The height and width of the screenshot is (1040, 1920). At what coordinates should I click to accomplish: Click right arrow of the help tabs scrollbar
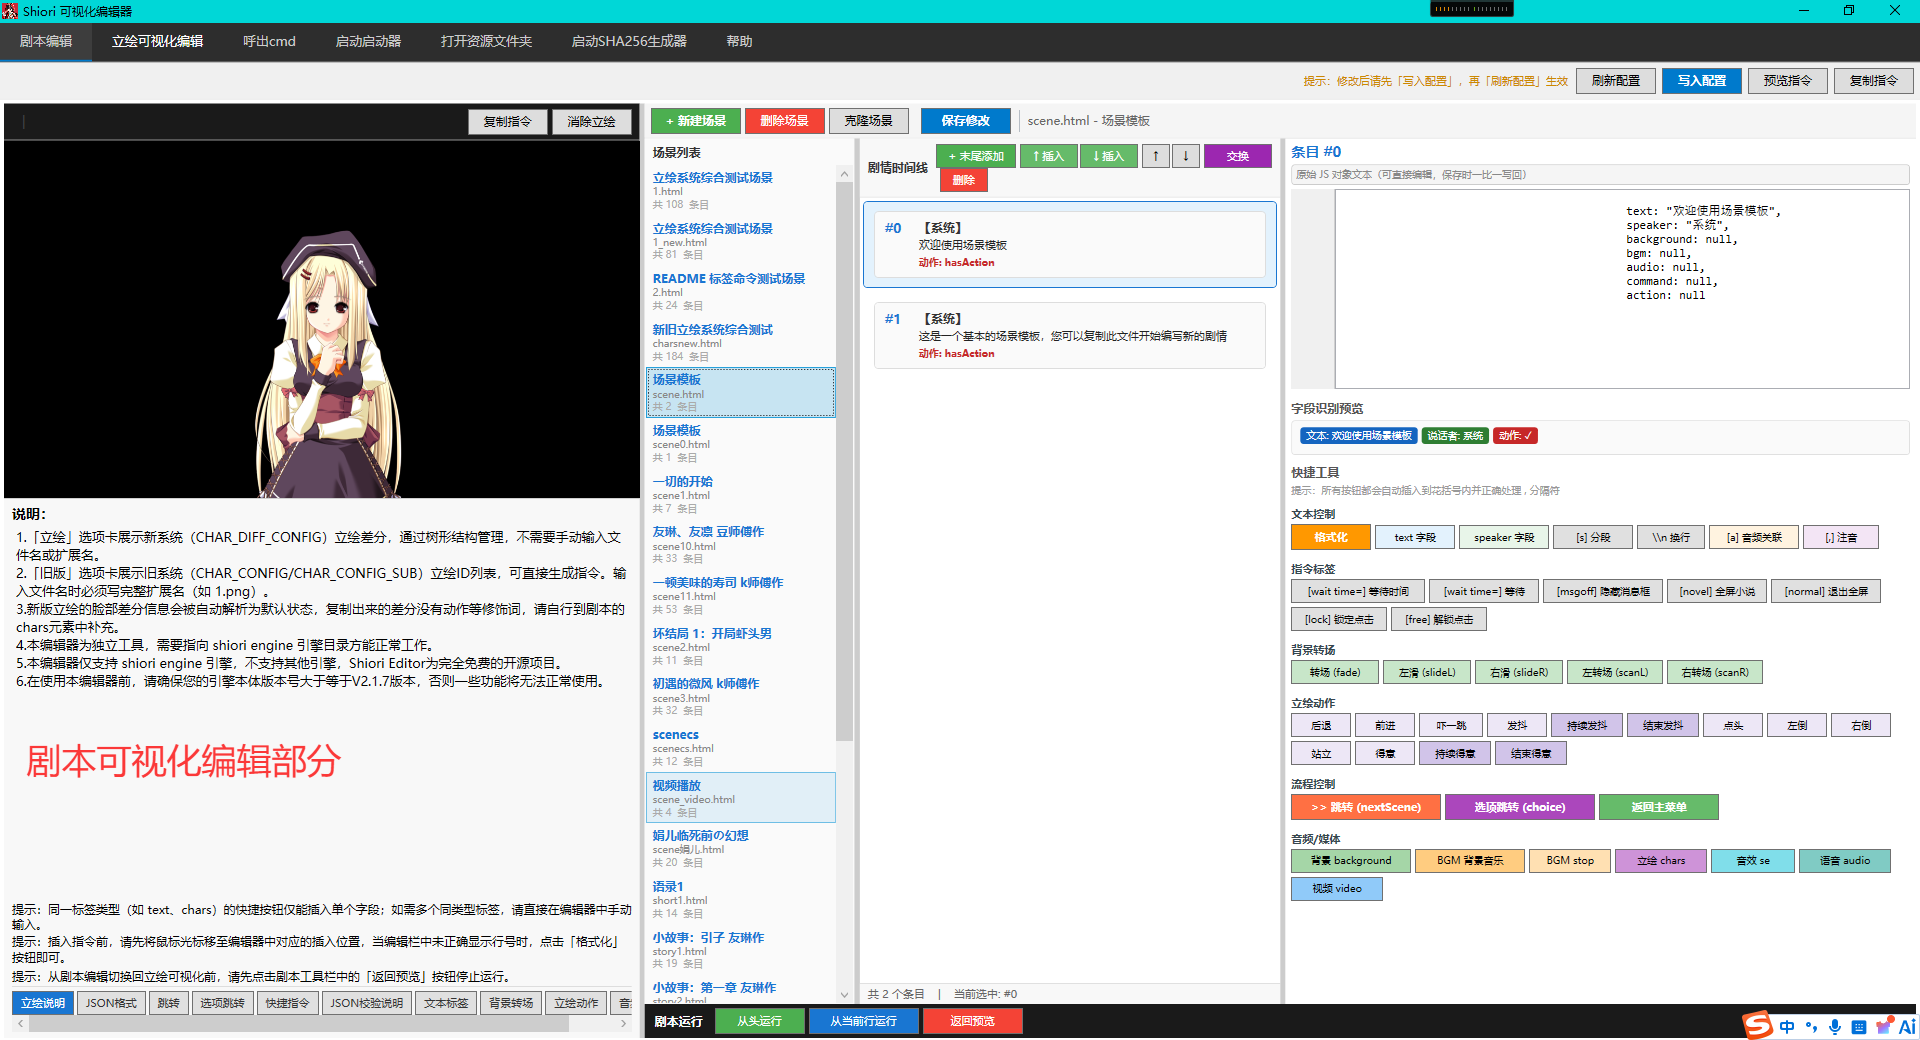[x=624, y=1024]
